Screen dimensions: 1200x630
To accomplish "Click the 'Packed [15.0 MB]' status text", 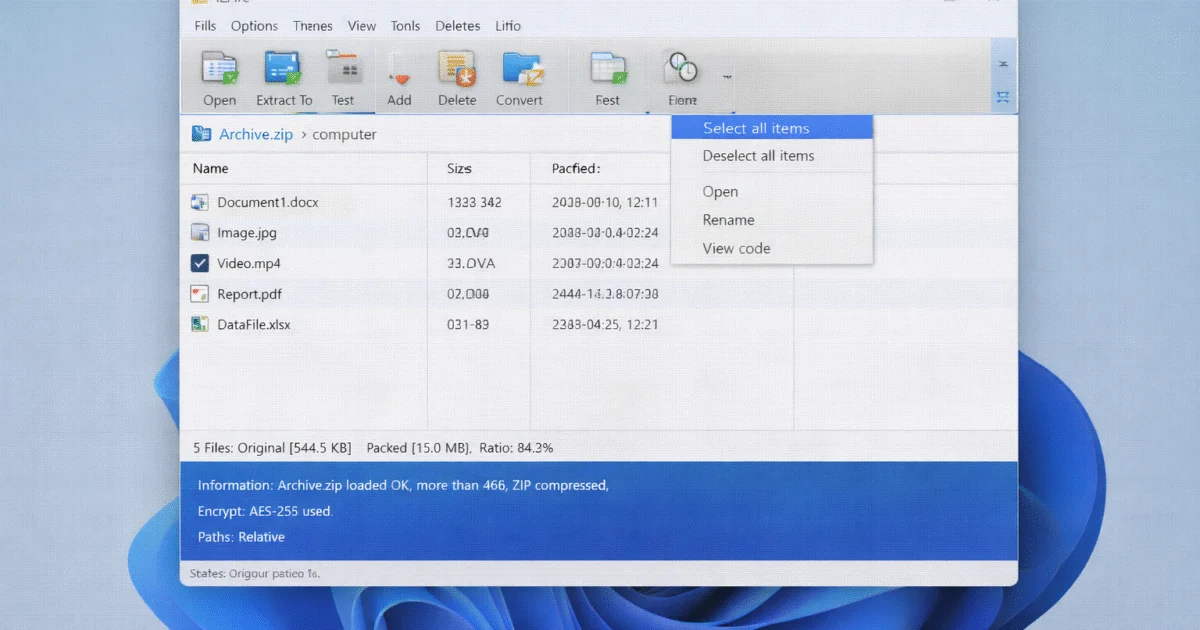I will tap(419, 448).
